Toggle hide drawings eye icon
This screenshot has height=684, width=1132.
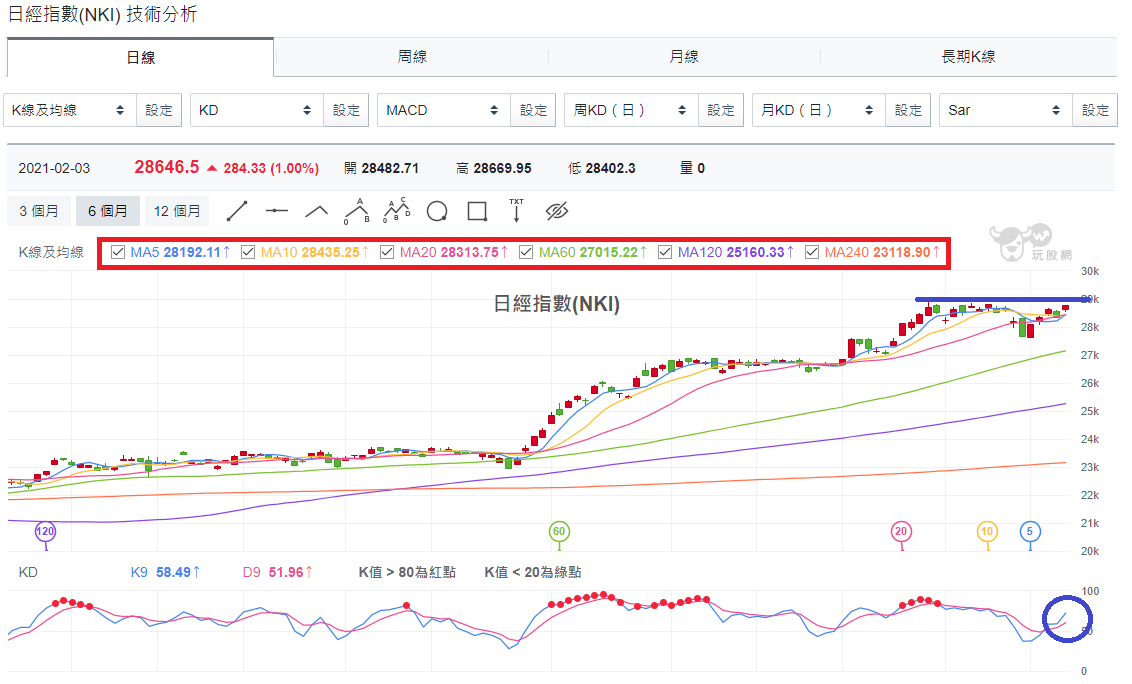pyautogui.click(x=557, y=211)
